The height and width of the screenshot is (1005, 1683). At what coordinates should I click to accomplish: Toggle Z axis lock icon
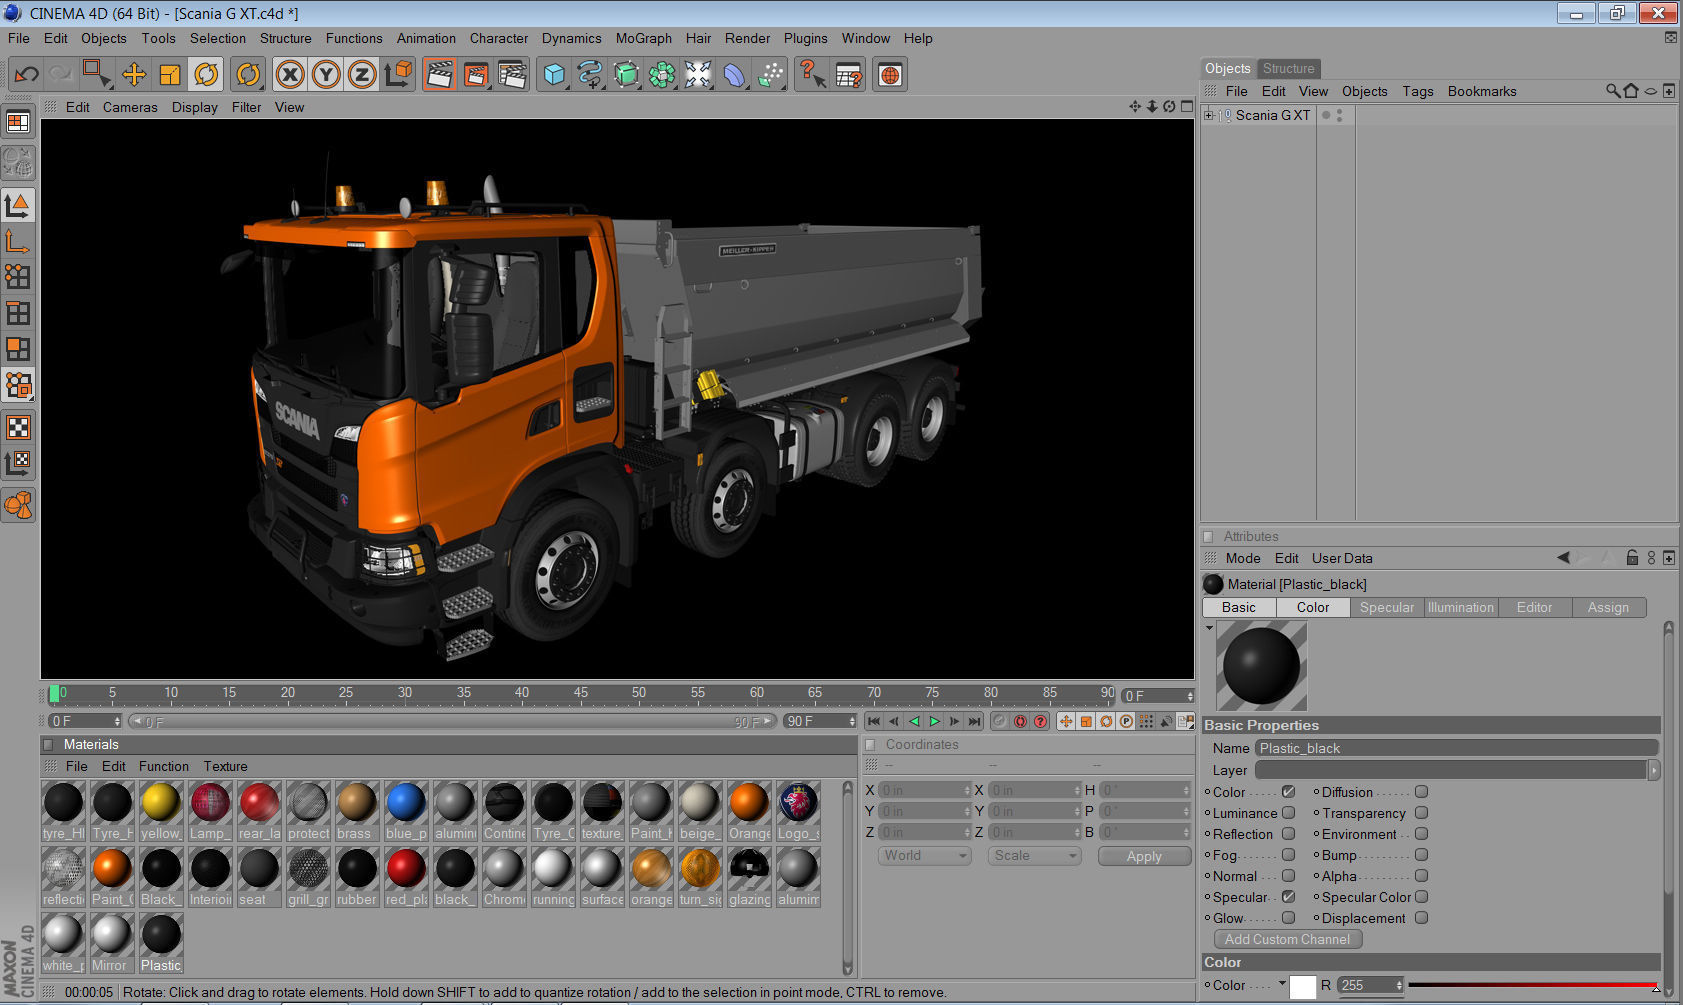click(x=362, y=74)
